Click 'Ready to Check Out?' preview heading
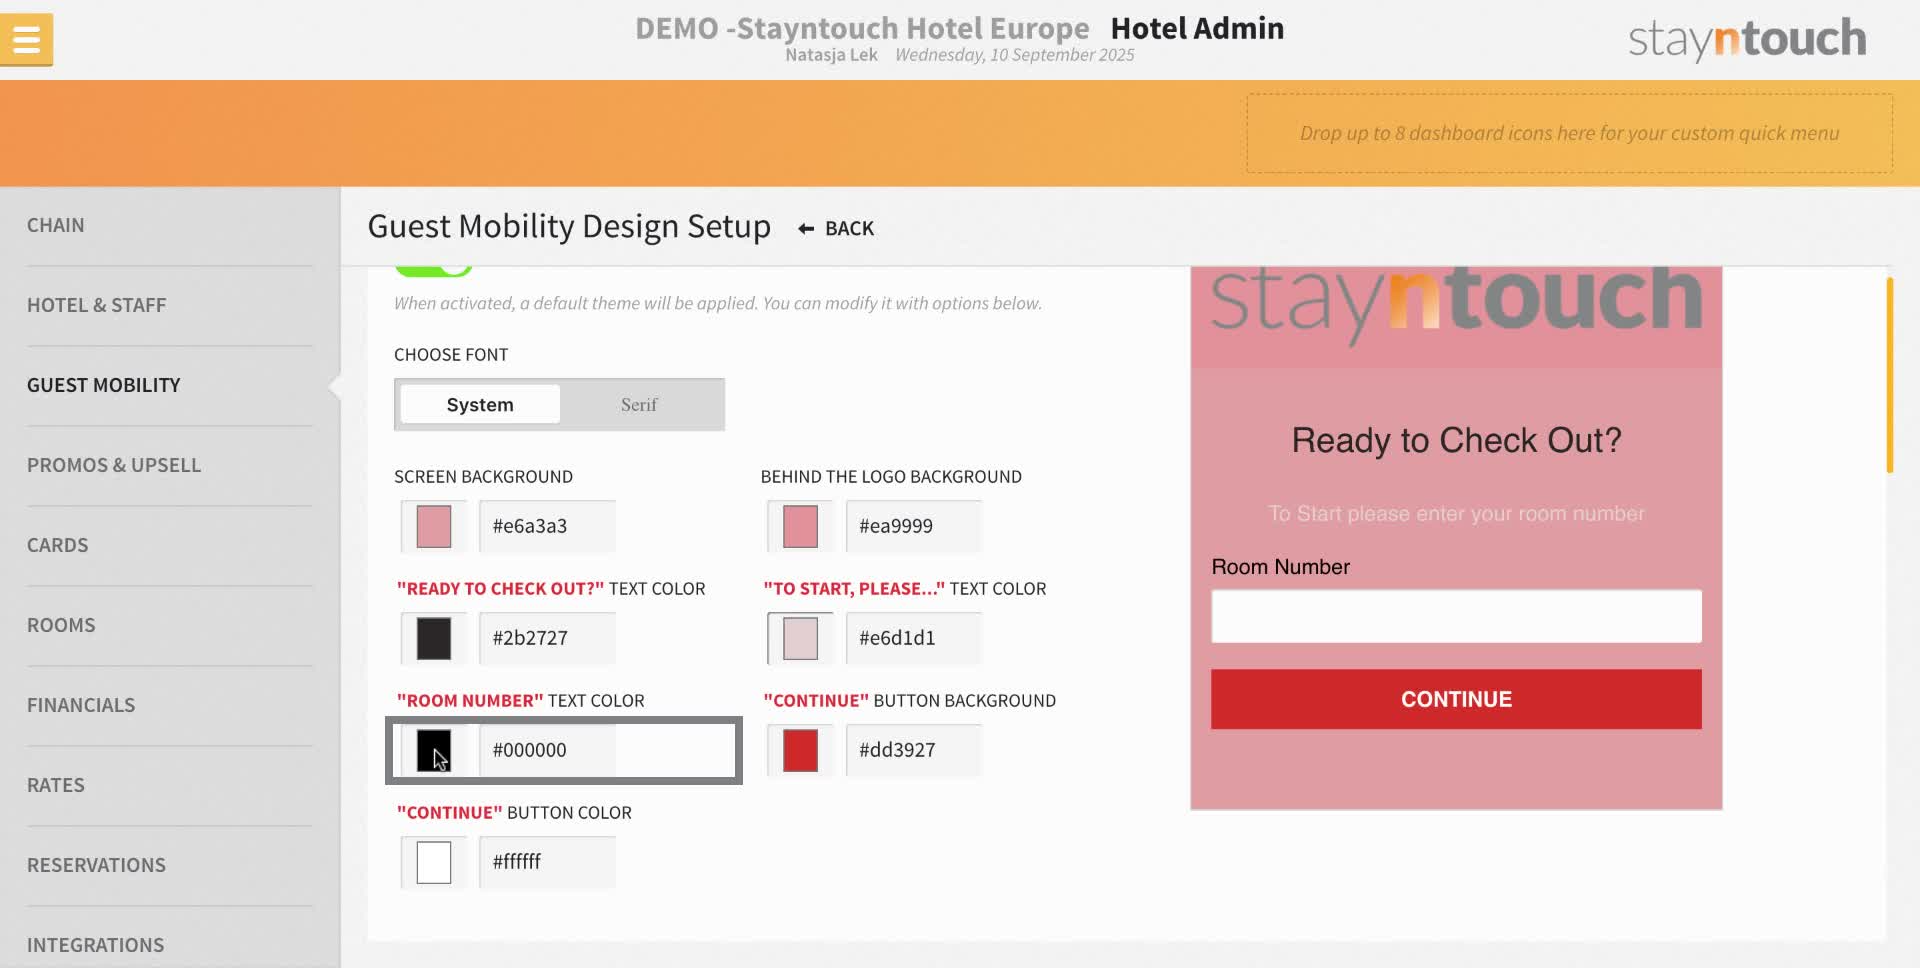The image size is (1920, 968). [1456, 440]
